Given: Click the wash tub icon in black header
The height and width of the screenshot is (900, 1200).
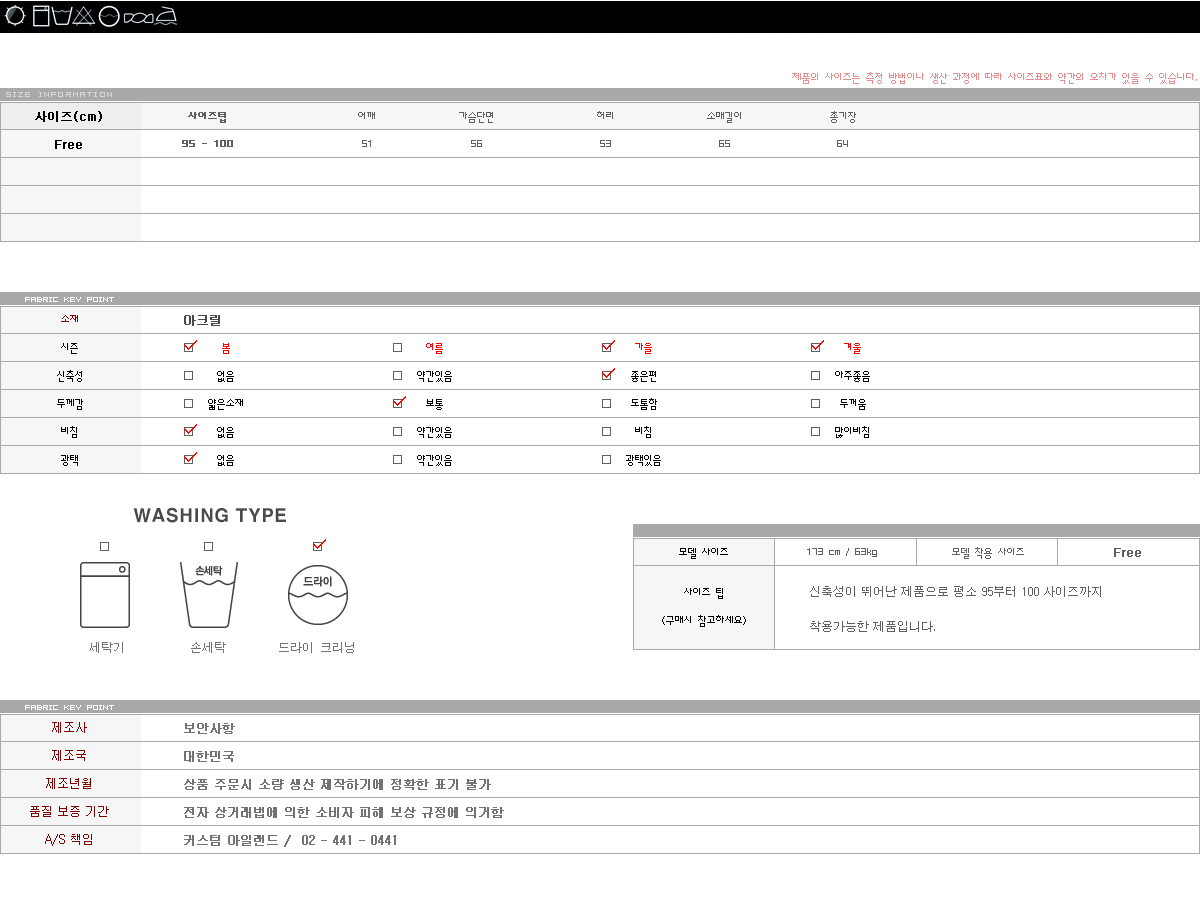Looking at the screenshot, I should (62, 16).
